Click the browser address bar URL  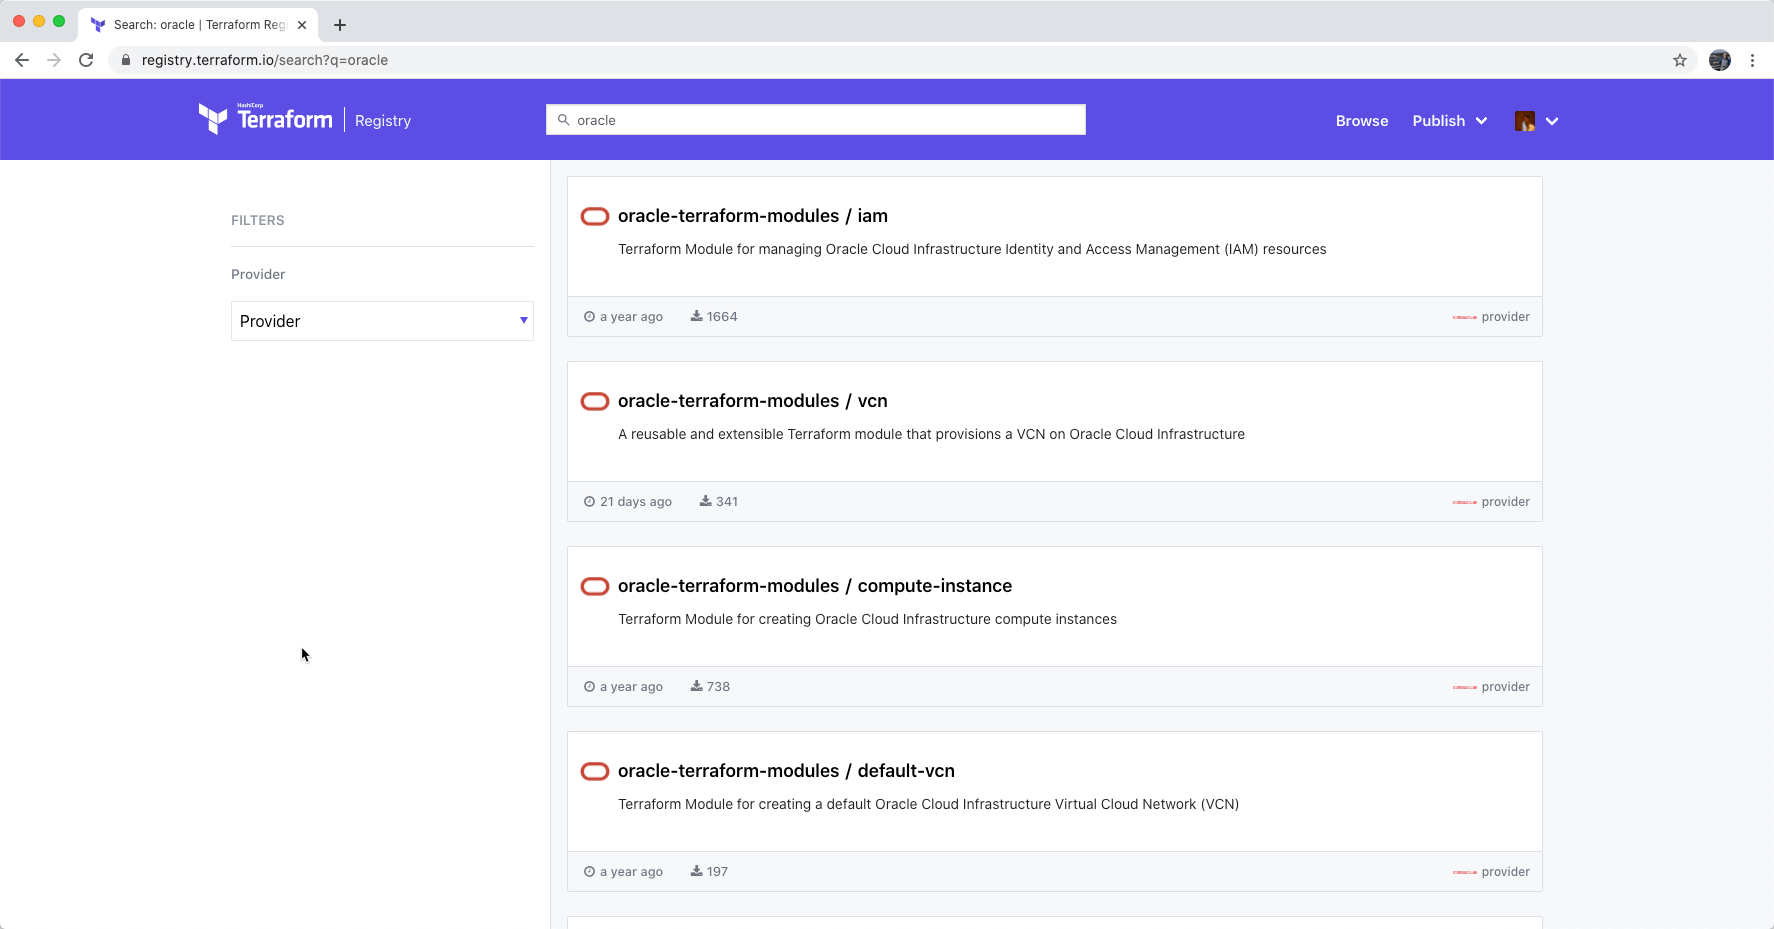click(x=265, y=60)
